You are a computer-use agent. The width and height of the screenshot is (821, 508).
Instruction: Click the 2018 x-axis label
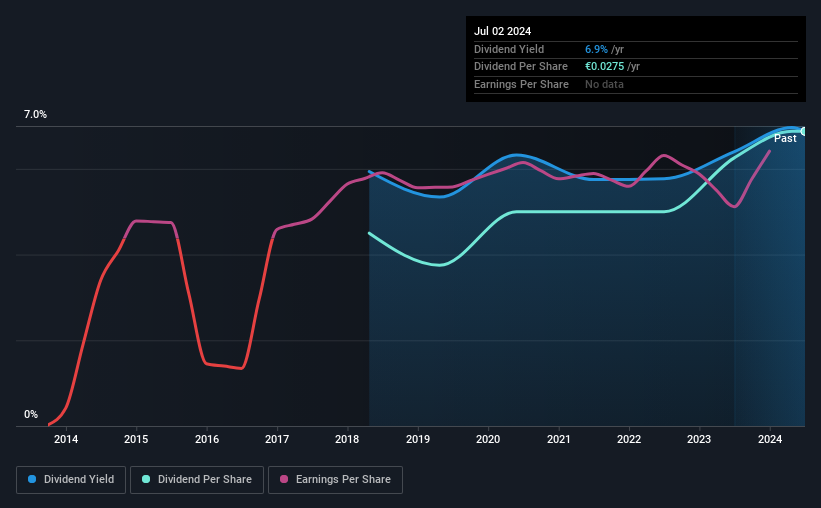[x=347, y=439]
